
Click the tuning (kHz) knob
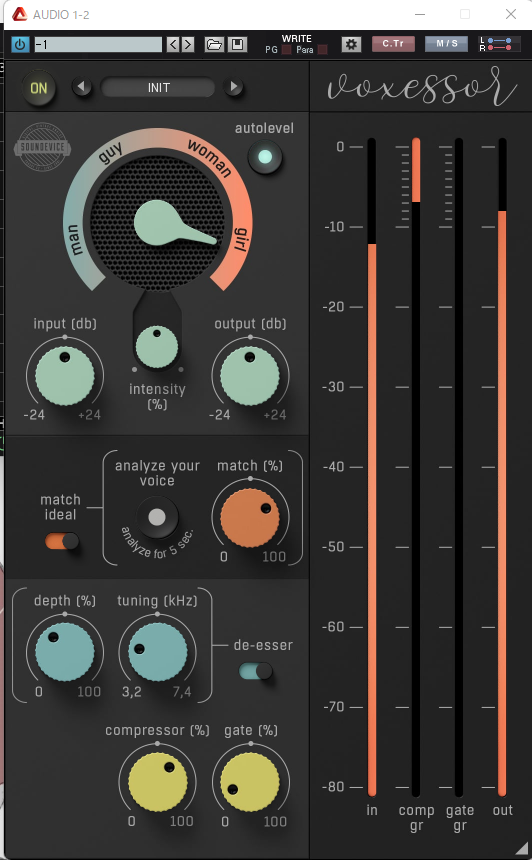pos(157,652)
